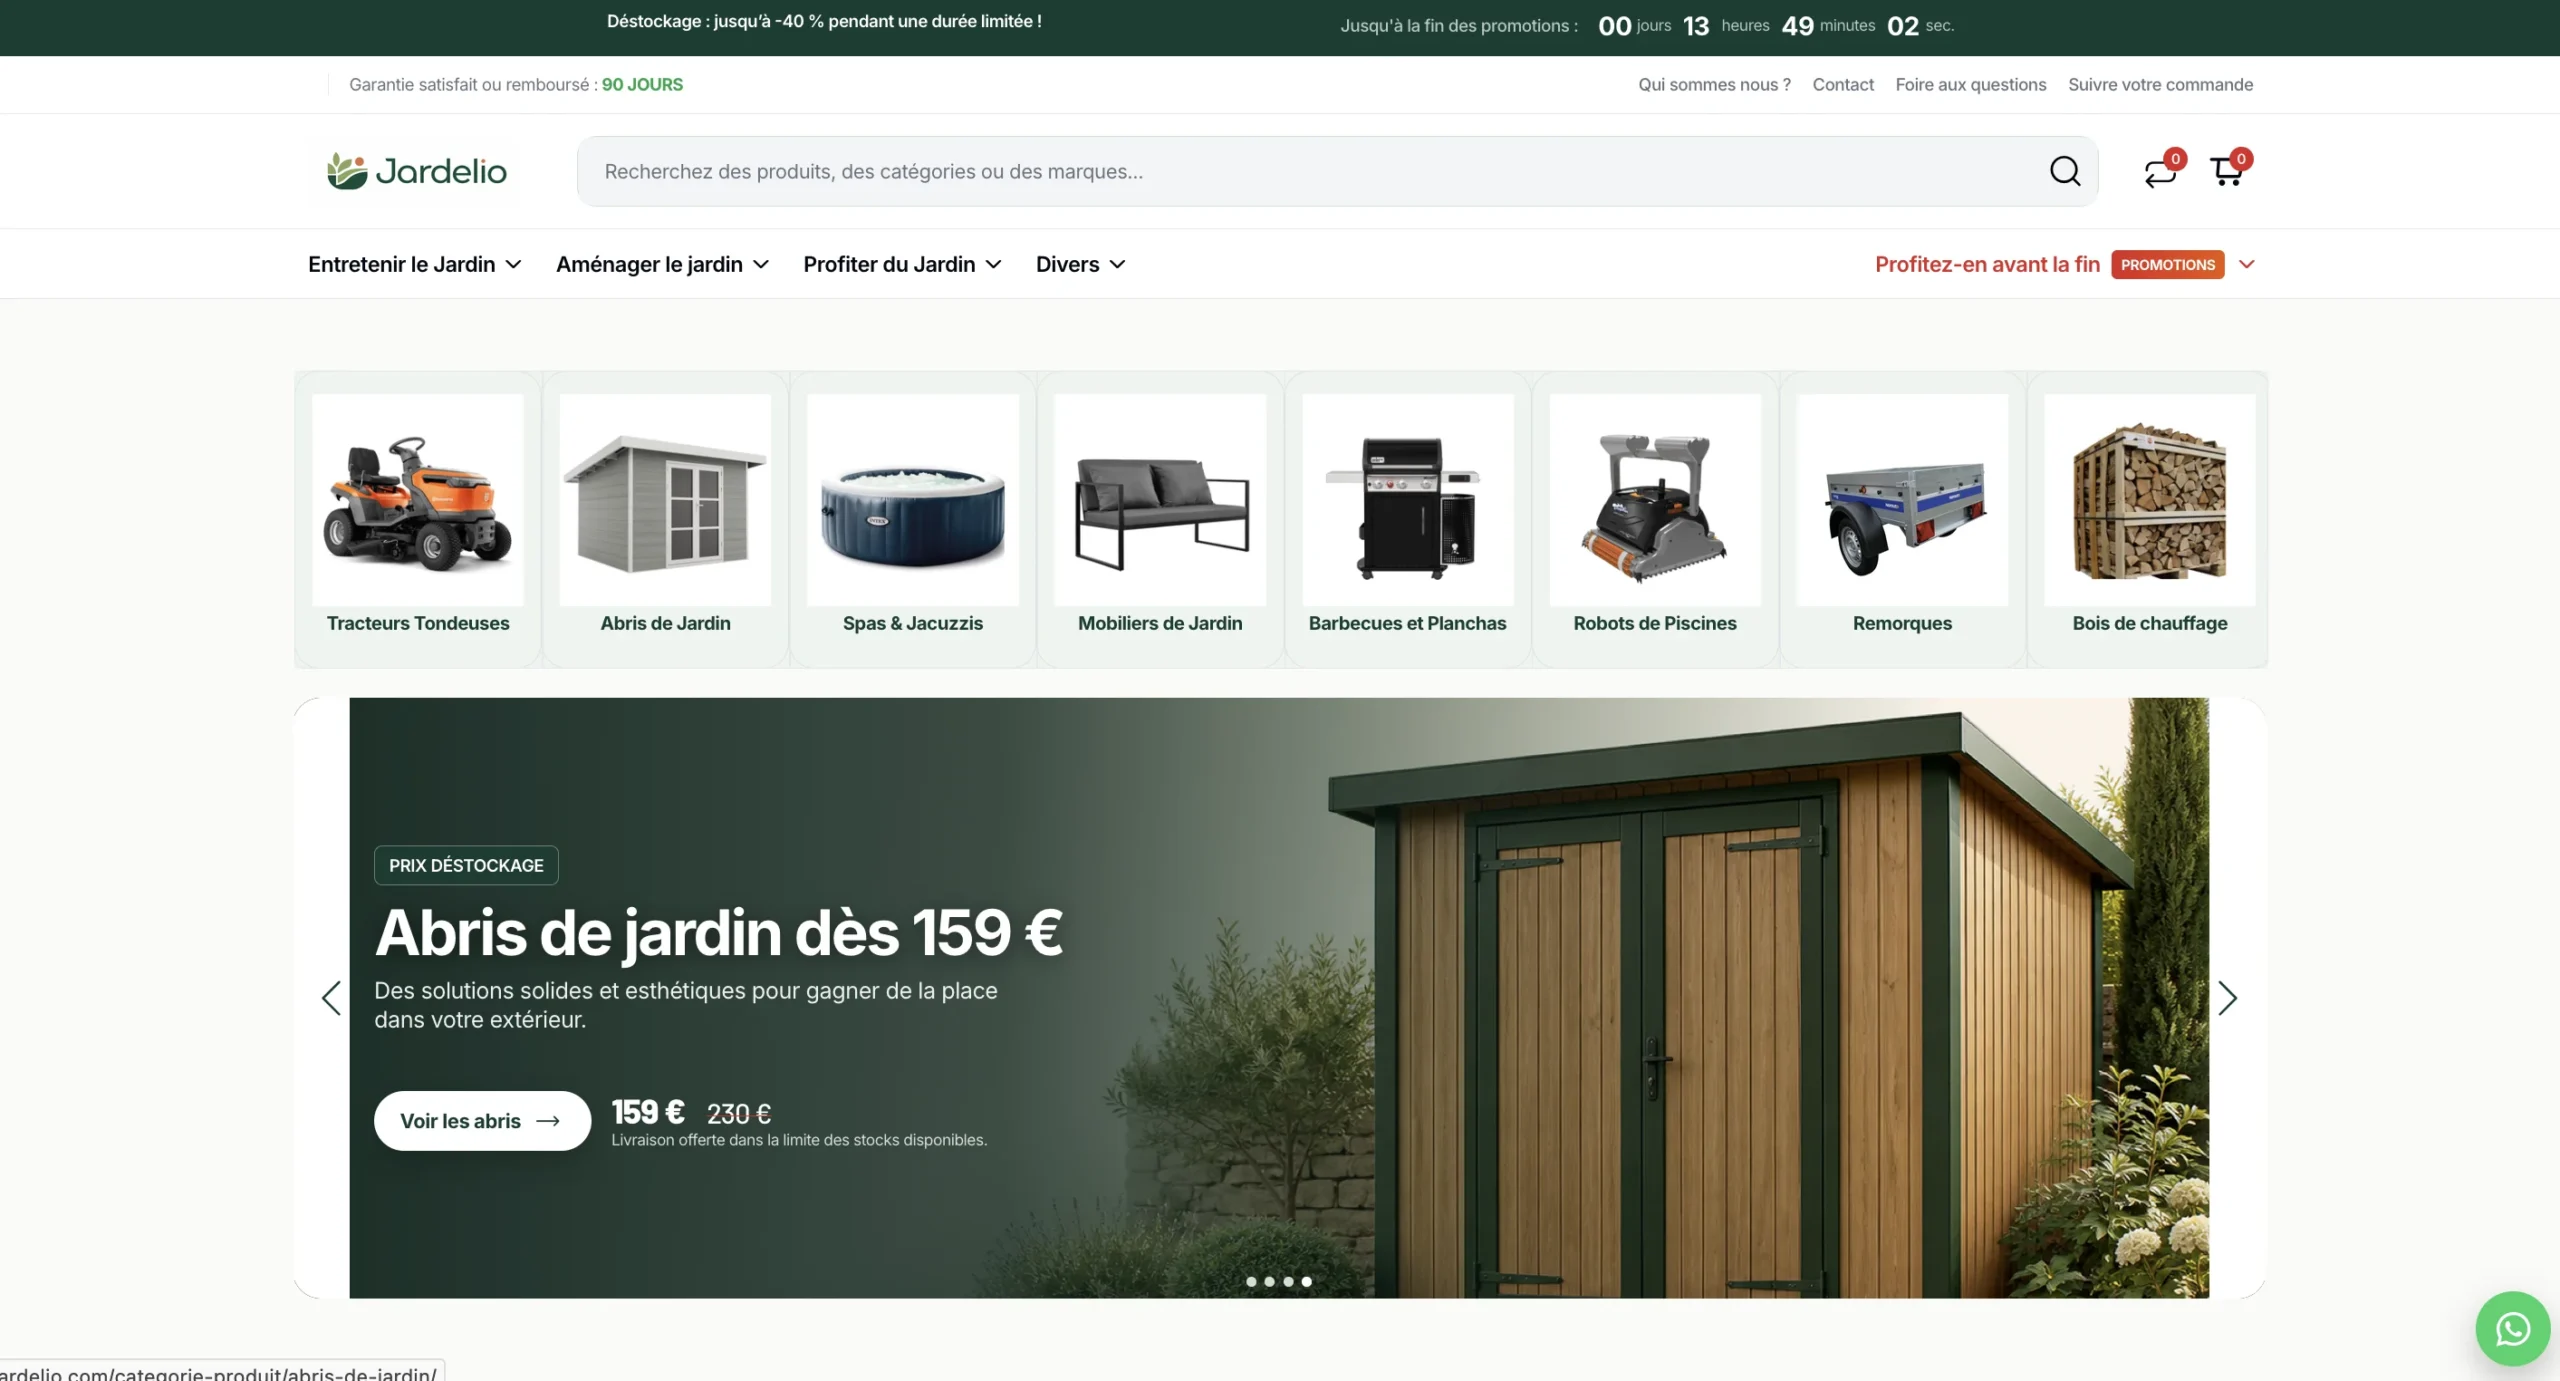2560x1381 pixels.
Task: Expand the Profiter du Jardin menu
Action: coord(902,264)
